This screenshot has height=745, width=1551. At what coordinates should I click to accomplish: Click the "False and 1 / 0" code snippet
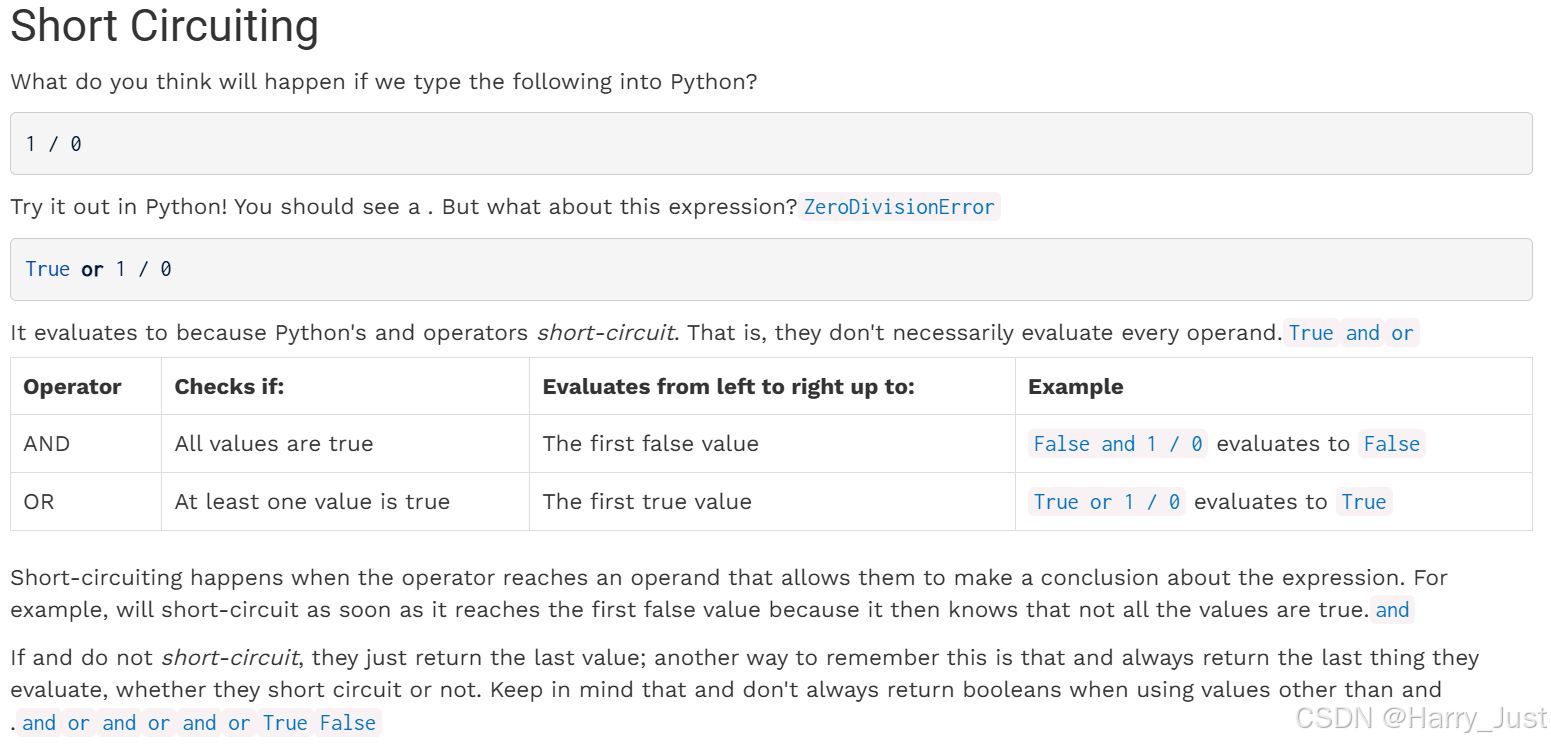click(x=1117, y=444)
